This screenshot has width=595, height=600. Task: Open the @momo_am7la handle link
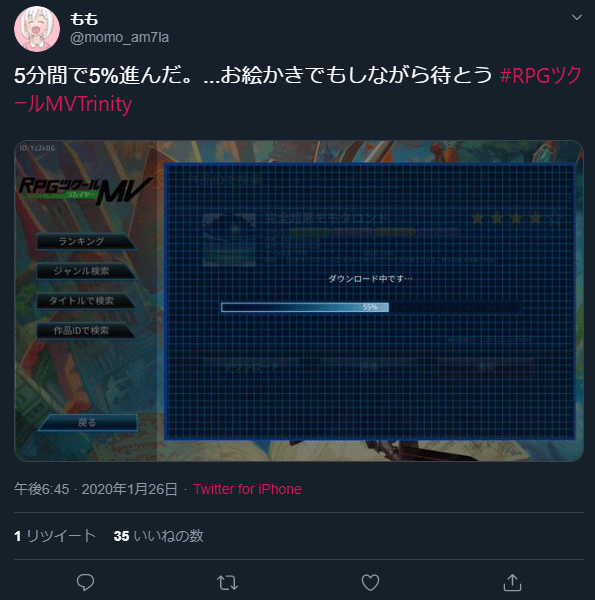pos(119,38)
